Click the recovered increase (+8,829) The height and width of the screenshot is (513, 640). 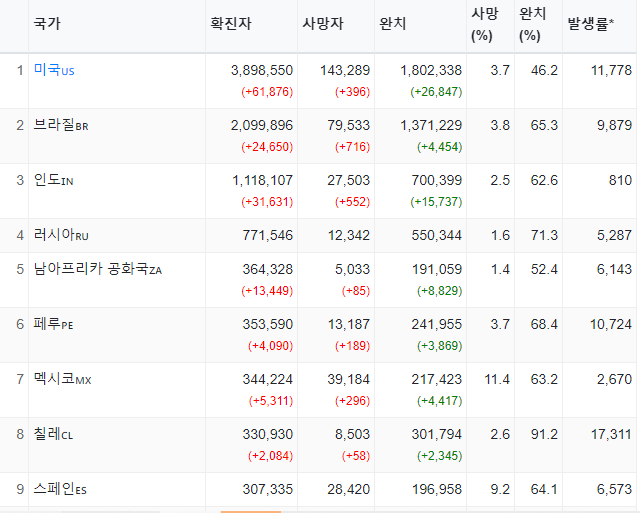440,291
